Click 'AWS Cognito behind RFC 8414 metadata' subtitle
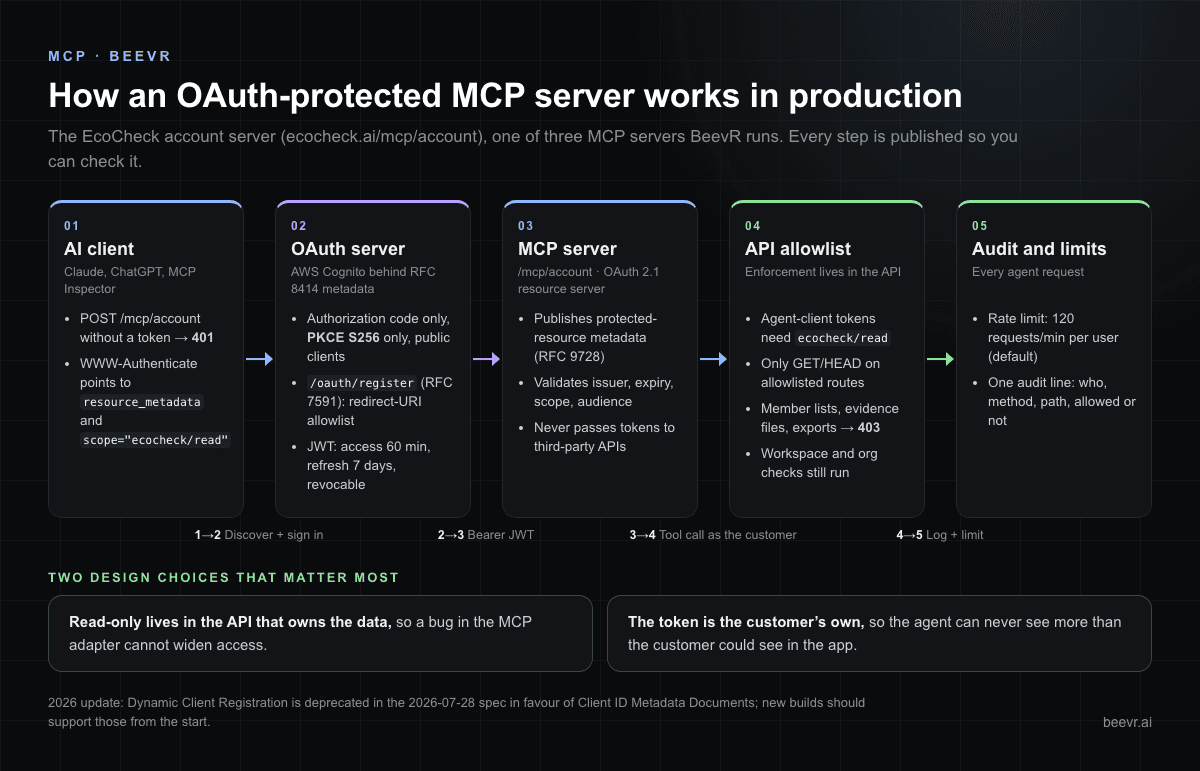1200x771 pixels. (x=363, y=280)
